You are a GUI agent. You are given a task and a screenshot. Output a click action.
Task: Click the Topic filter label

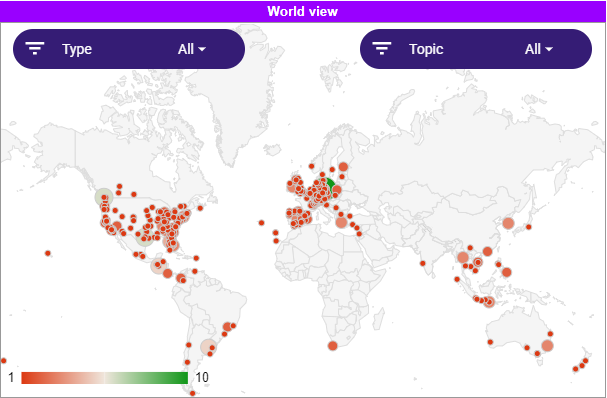[x=426, y=49]
